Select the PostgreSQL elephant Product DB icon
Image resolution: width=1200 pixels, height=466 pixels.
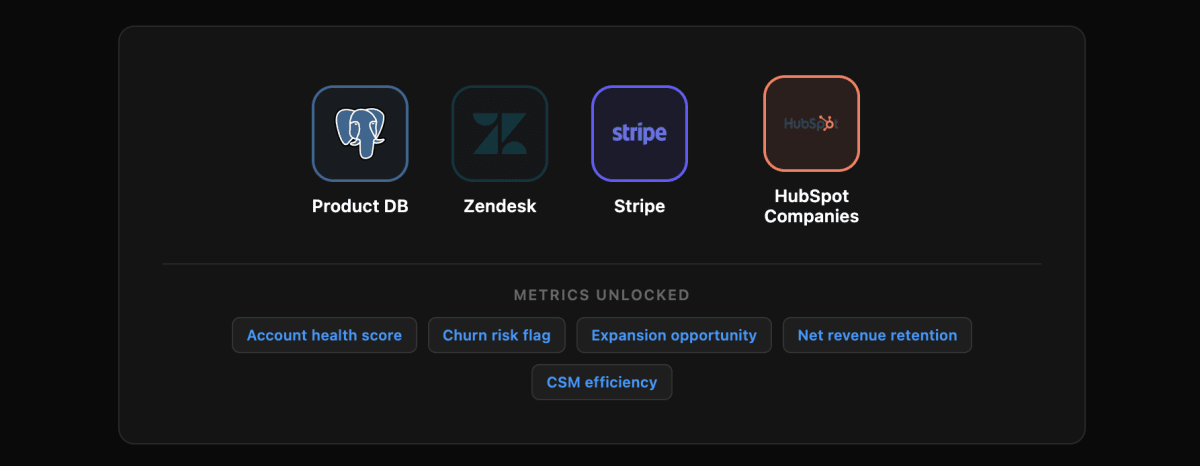(360, 133)
